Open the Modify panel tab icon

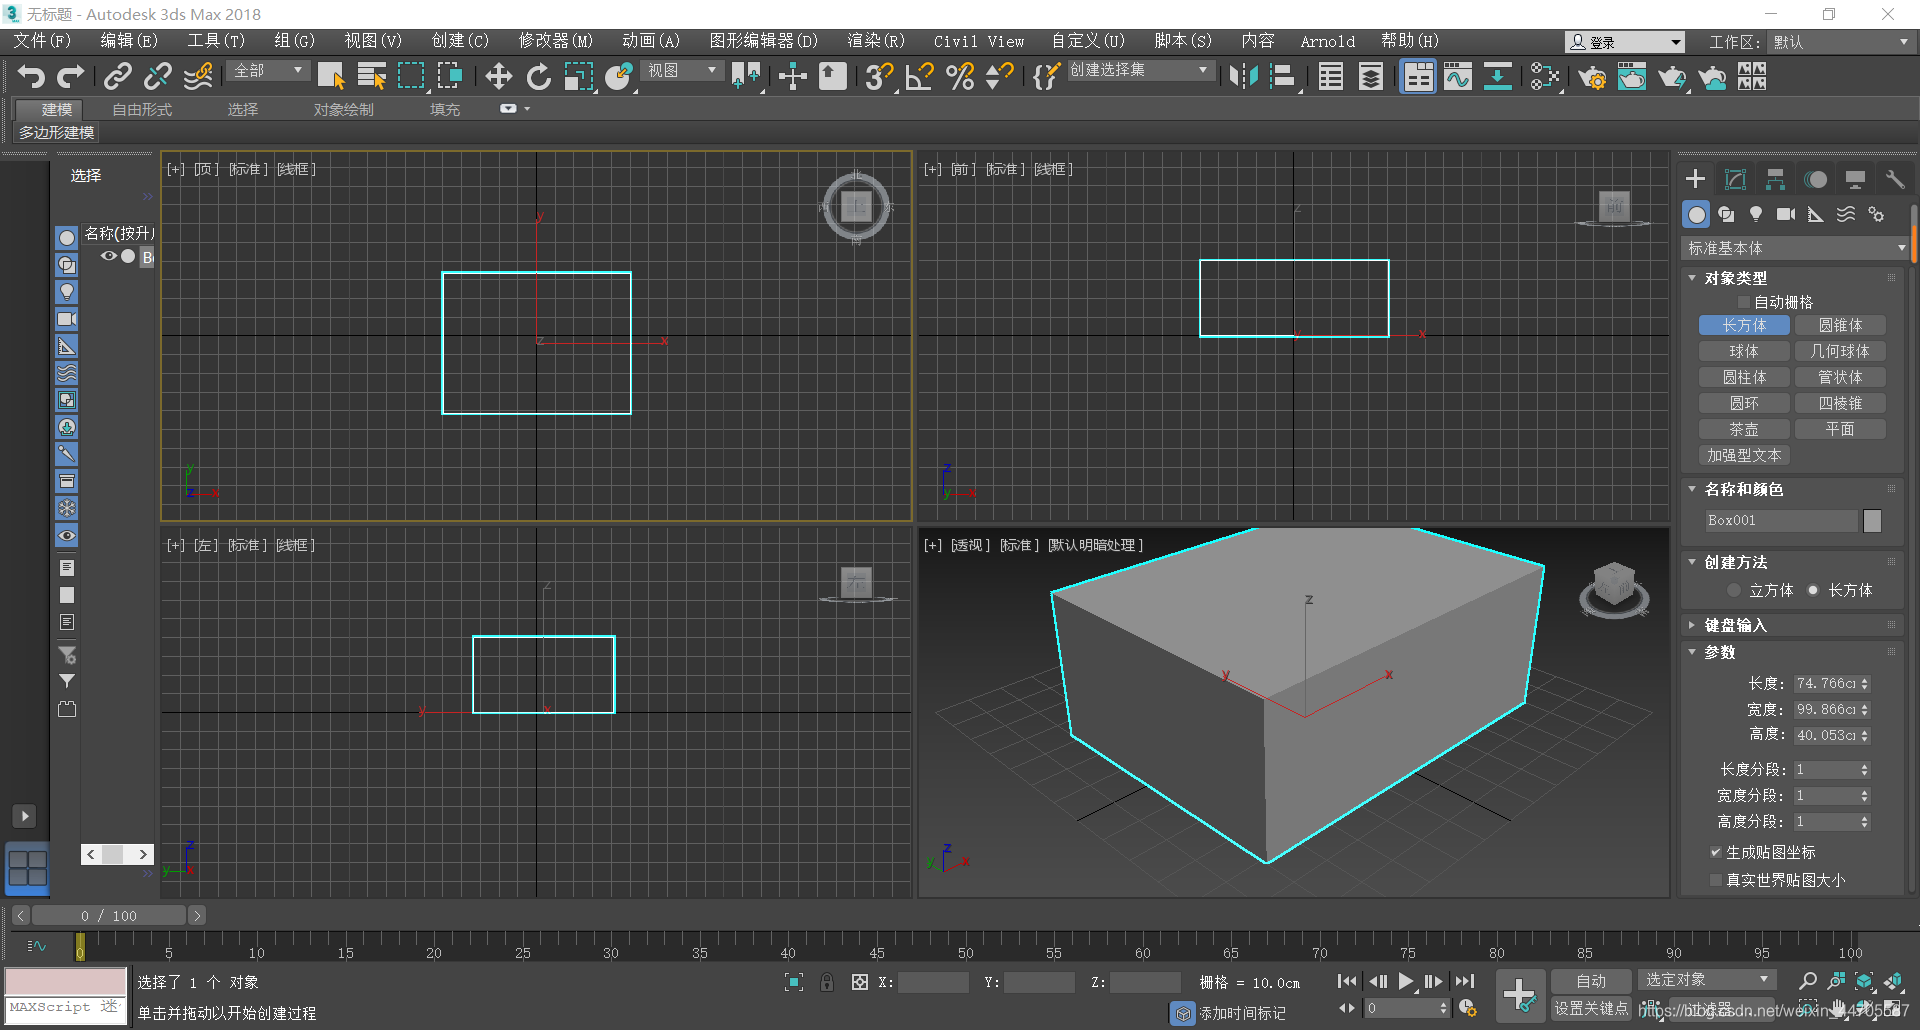[1735, 179]
